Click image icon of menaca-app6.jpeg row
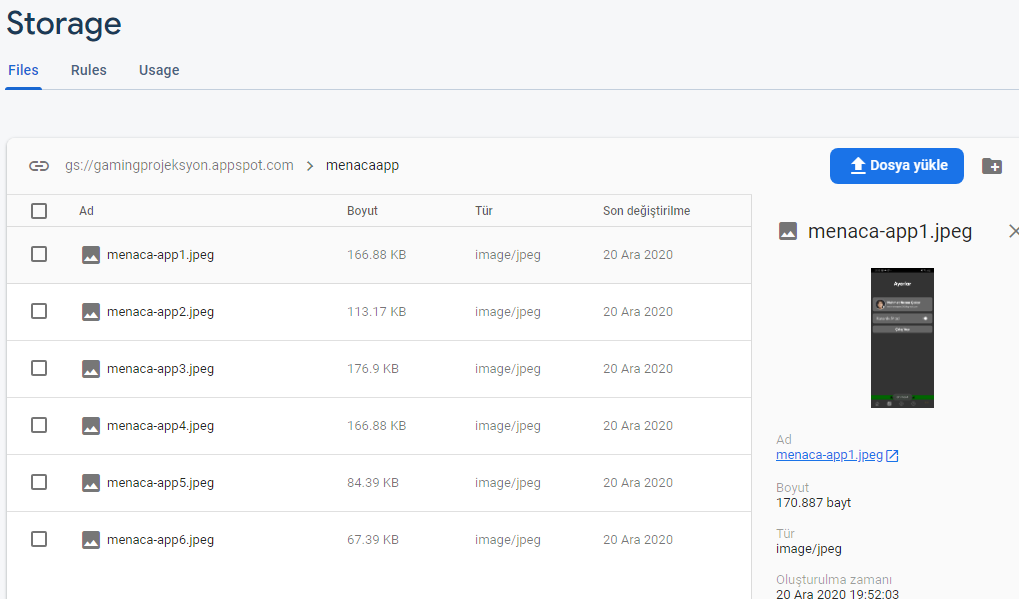The width and height of the screenshot is (1019, 599). [x=91, y=540]
